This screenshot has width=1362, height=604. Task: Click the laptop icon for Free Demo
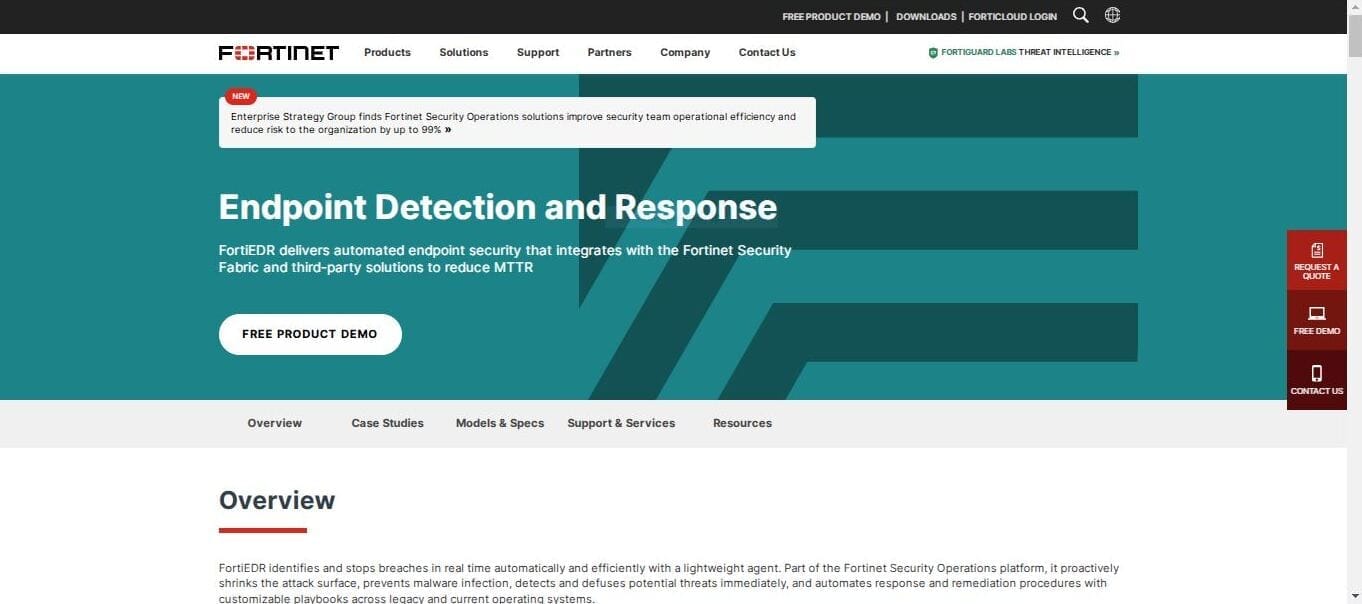[x=1316, y=315]
